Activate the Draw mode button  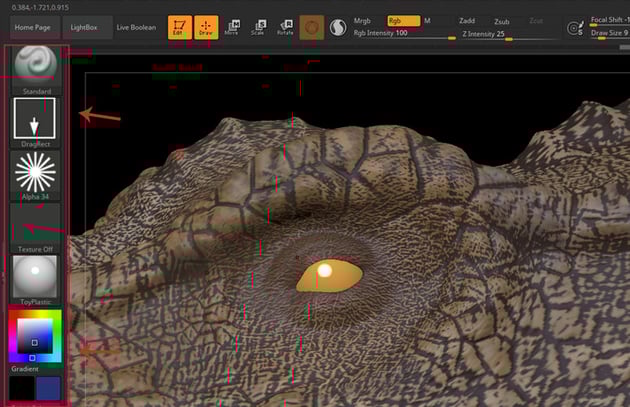pos(207,28)
